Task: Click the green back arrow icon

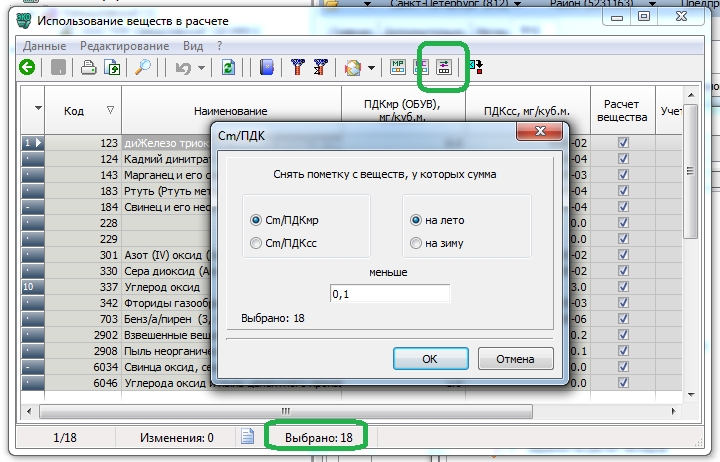Action: [x=27, y=68]
